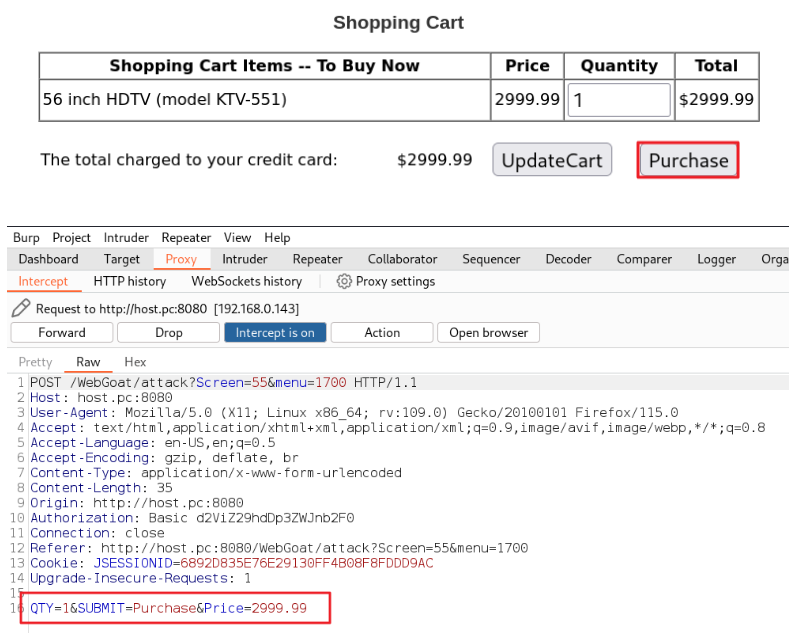
Task: Open the Logger tab
Action: click(x=717, y=259)
